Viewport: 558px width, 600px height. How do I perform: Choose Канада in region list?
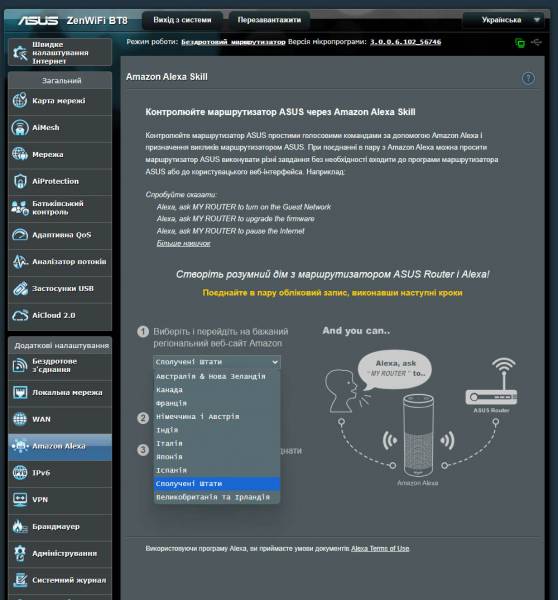(217, 390)
